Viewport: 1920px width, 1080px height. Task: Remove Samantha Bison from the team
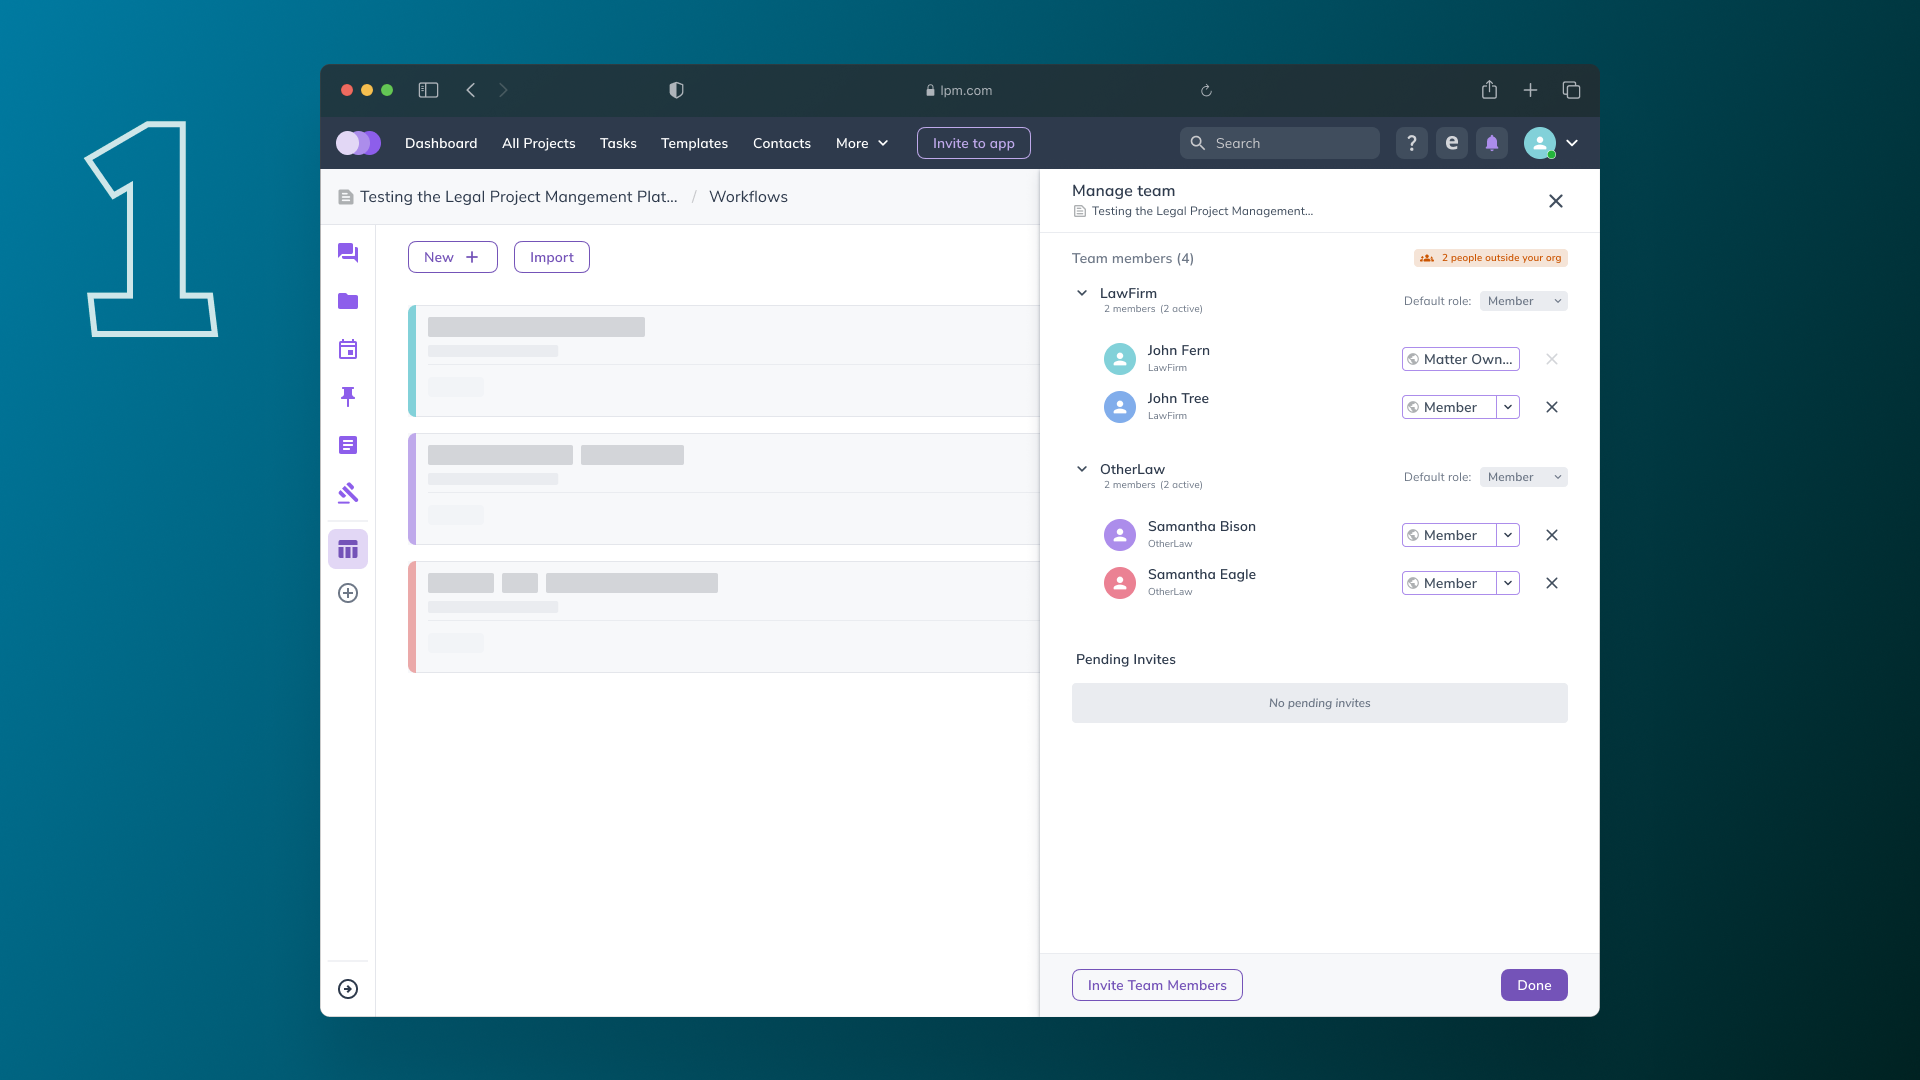(x=1552, y=535)
